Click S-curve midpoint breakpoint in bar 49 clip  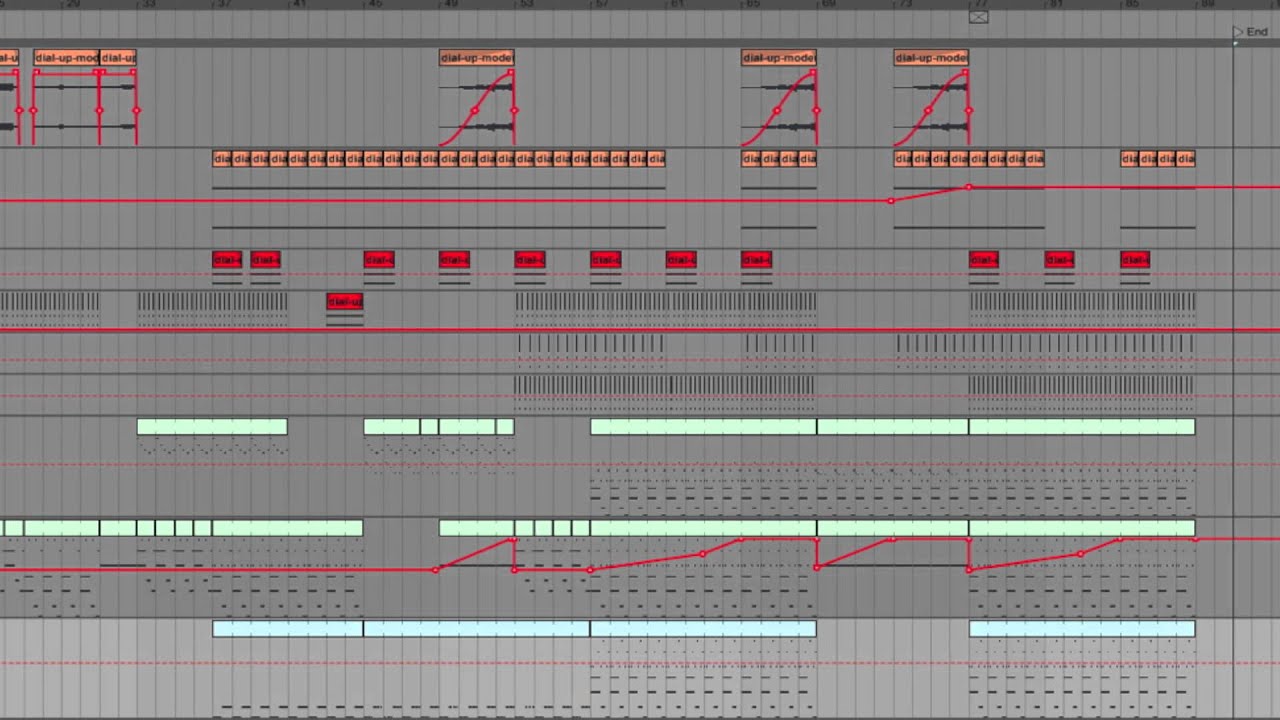pyautogui.click(x=474, y=111)
